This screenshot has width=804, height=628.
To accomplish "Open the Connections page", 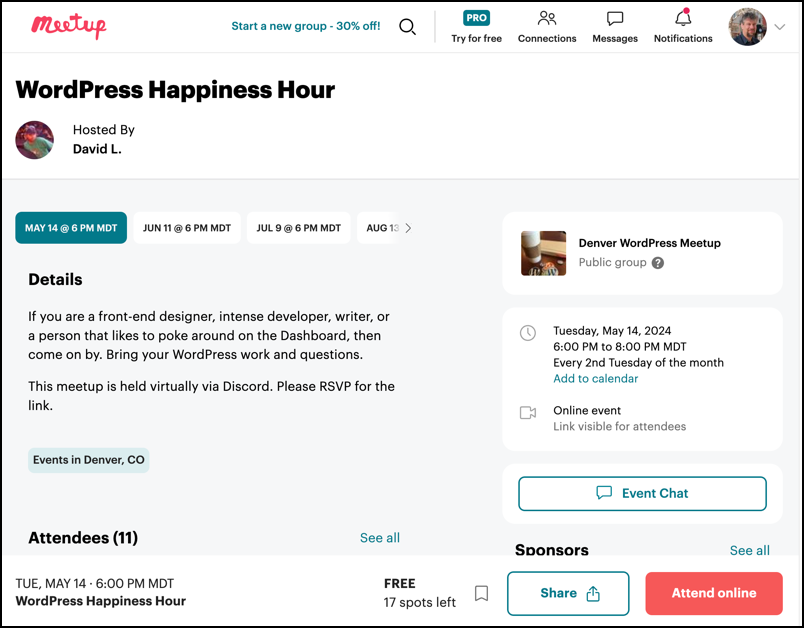I will coord(547,27).
